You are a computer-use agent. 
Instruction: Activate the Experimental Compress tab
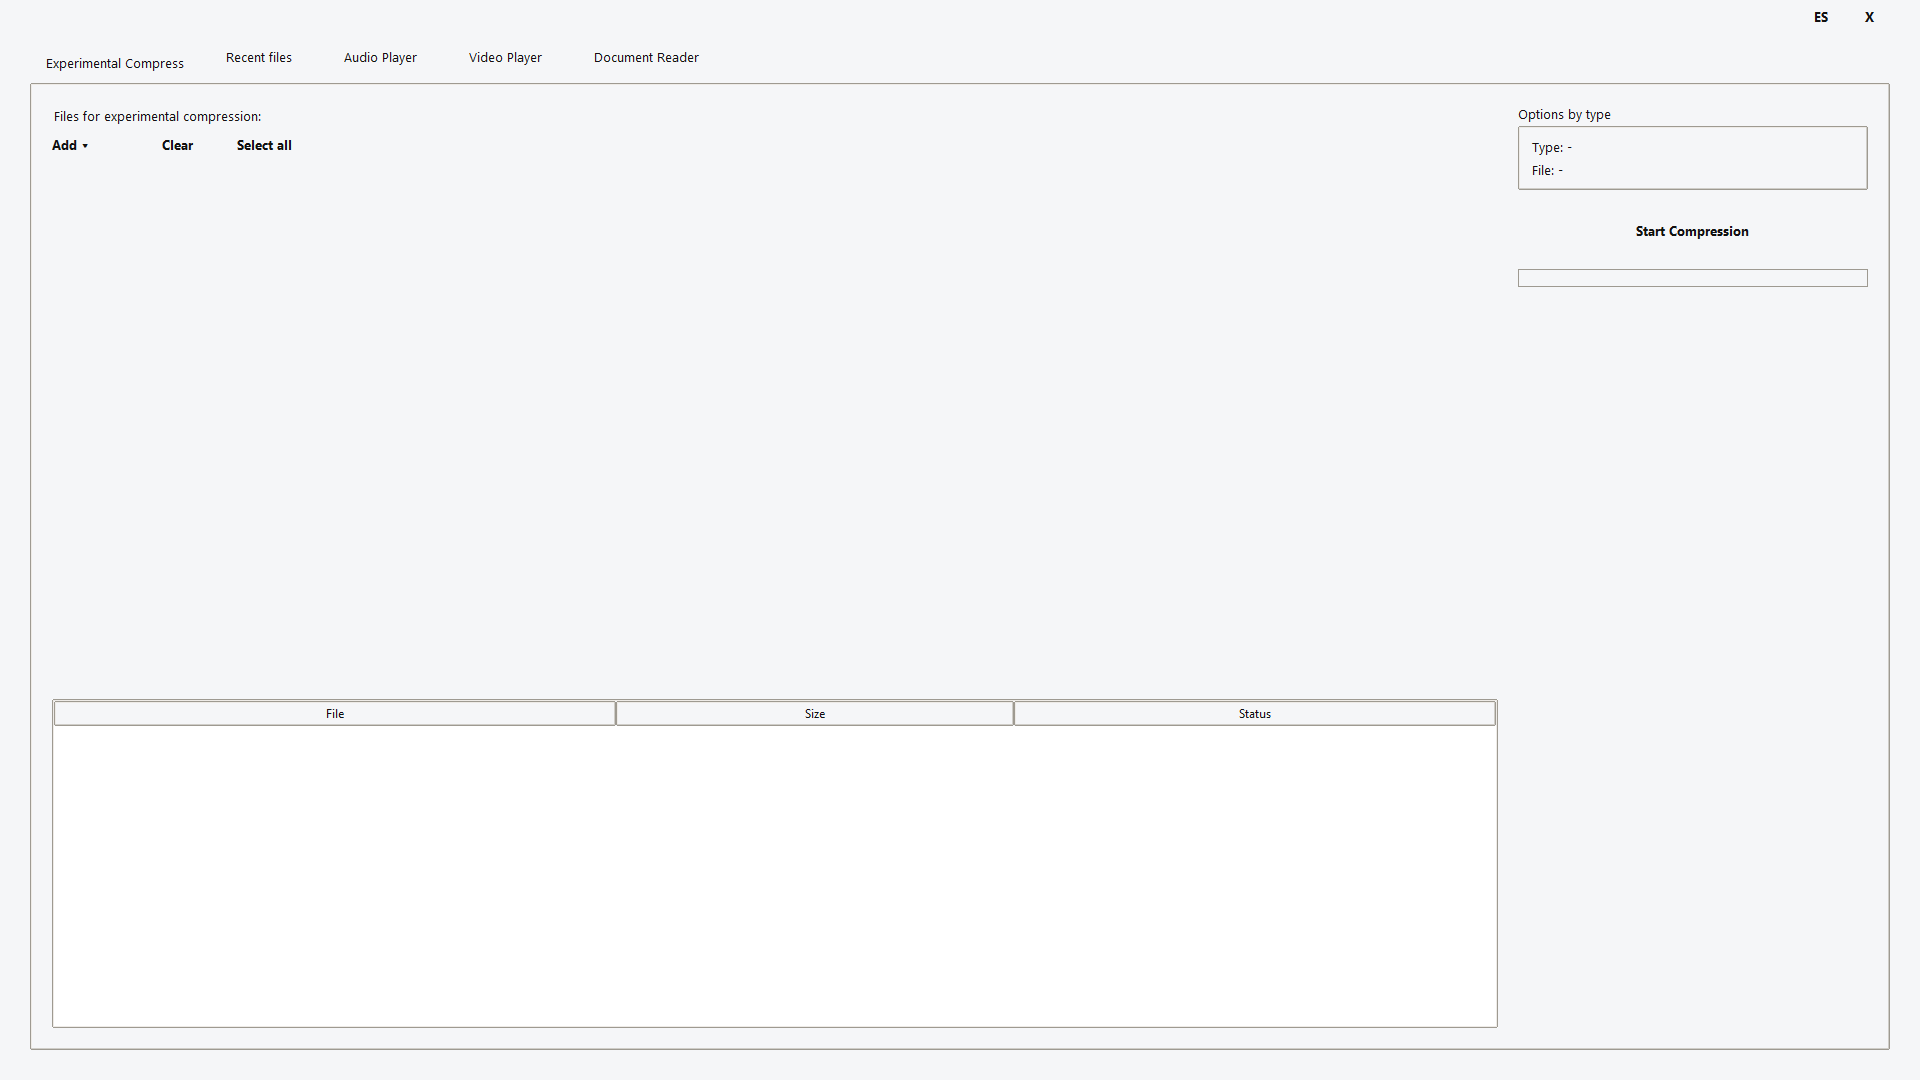point(115,63)
